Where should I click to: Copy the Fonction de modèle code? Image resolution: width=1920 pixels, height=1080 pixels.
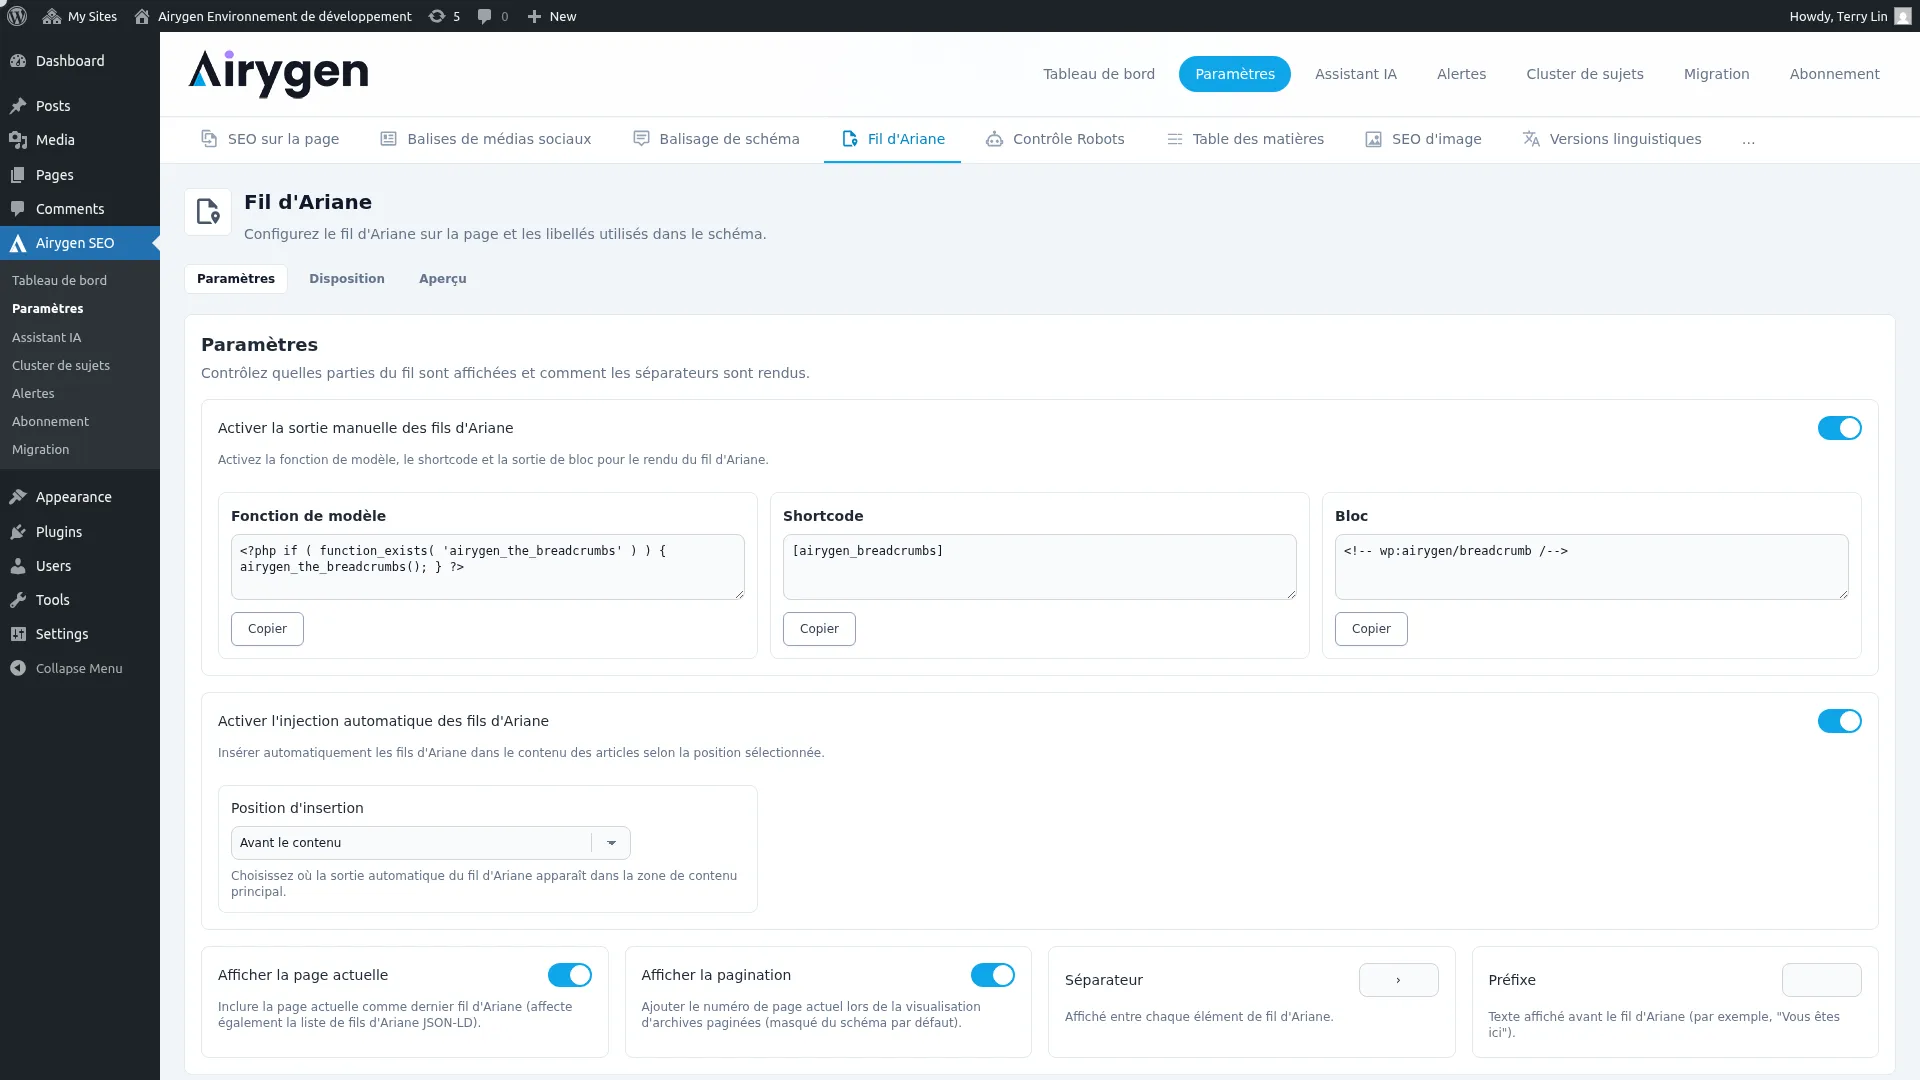coord(267,629)
